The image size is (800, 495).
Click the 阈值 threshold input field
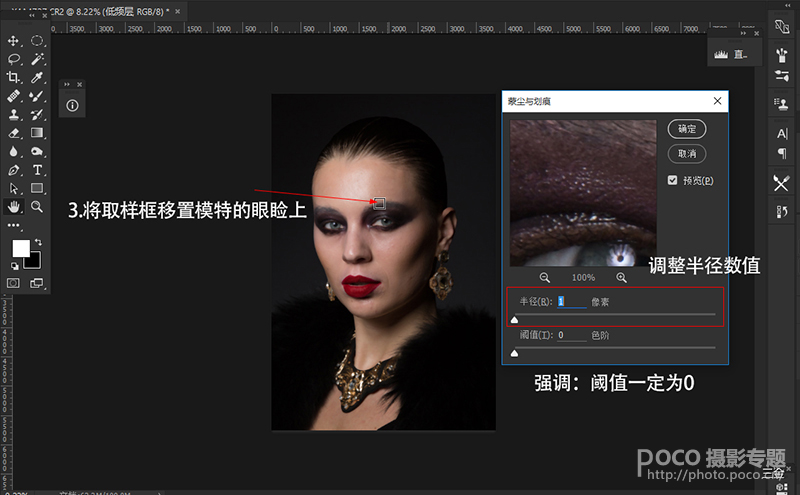click(571, 336)
